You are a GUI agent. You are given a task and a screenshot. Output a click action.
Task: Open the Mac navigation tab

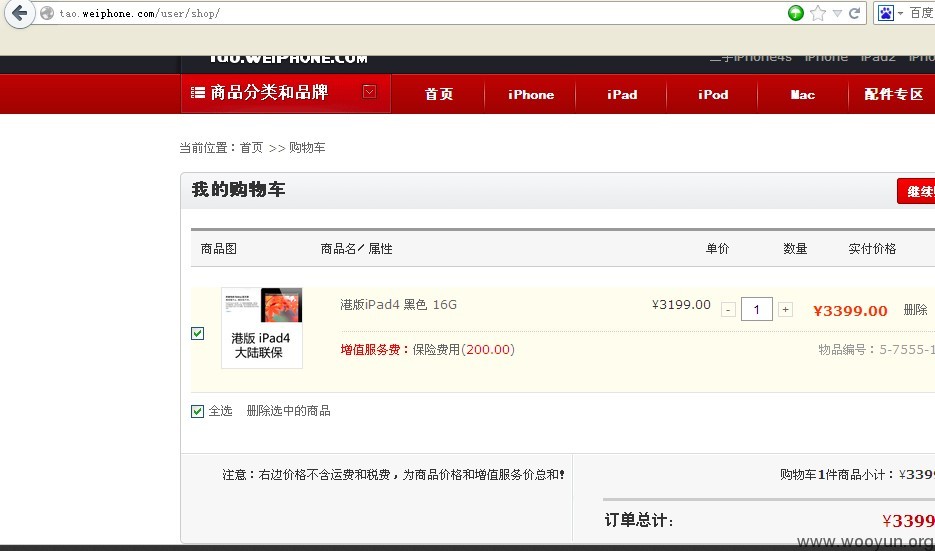803,94
